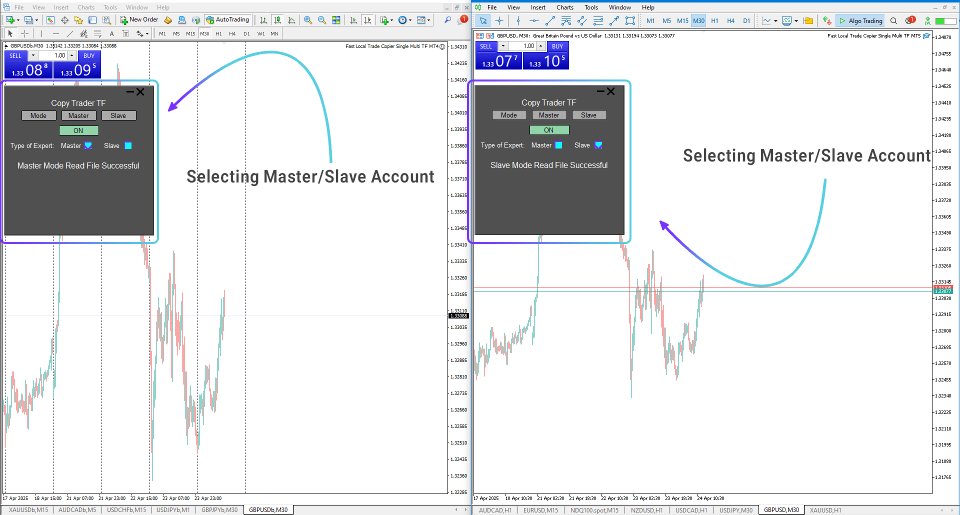Open the chart type dropdown in MT5 toolbar
Screen dimensions: 960x515
click(x=770, y=21)
